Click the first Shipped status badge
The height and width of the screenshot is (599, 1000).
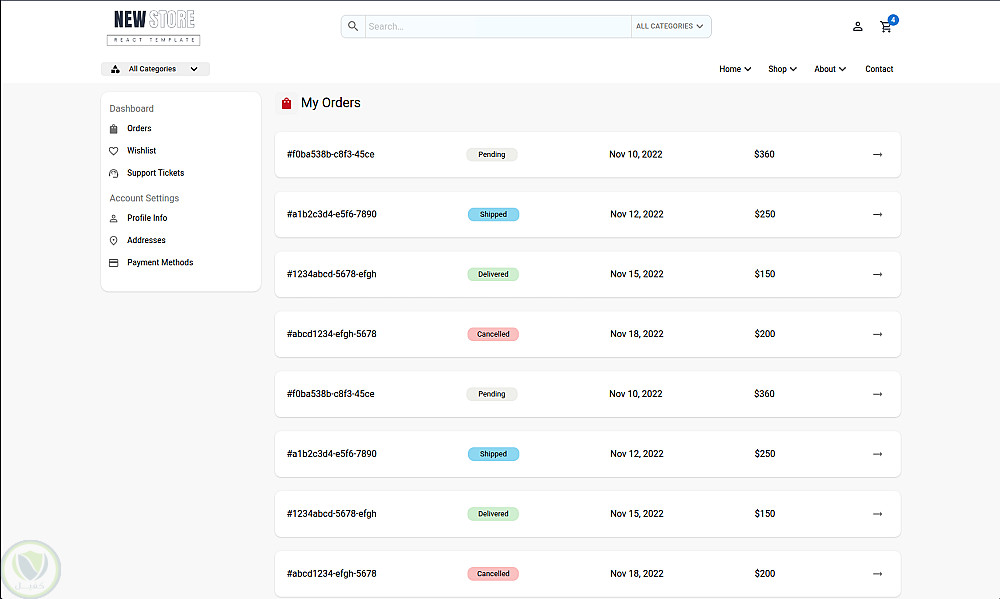pos(494,214)
